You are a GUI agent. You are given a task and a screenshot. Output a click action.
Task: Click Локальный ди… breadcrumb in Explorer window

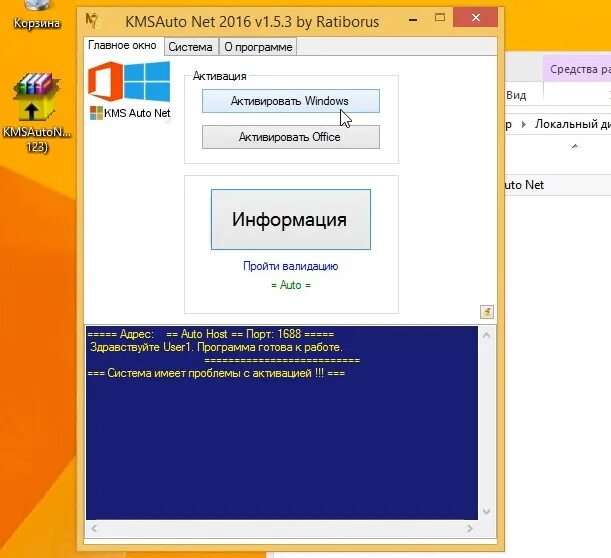click(572, 124)
